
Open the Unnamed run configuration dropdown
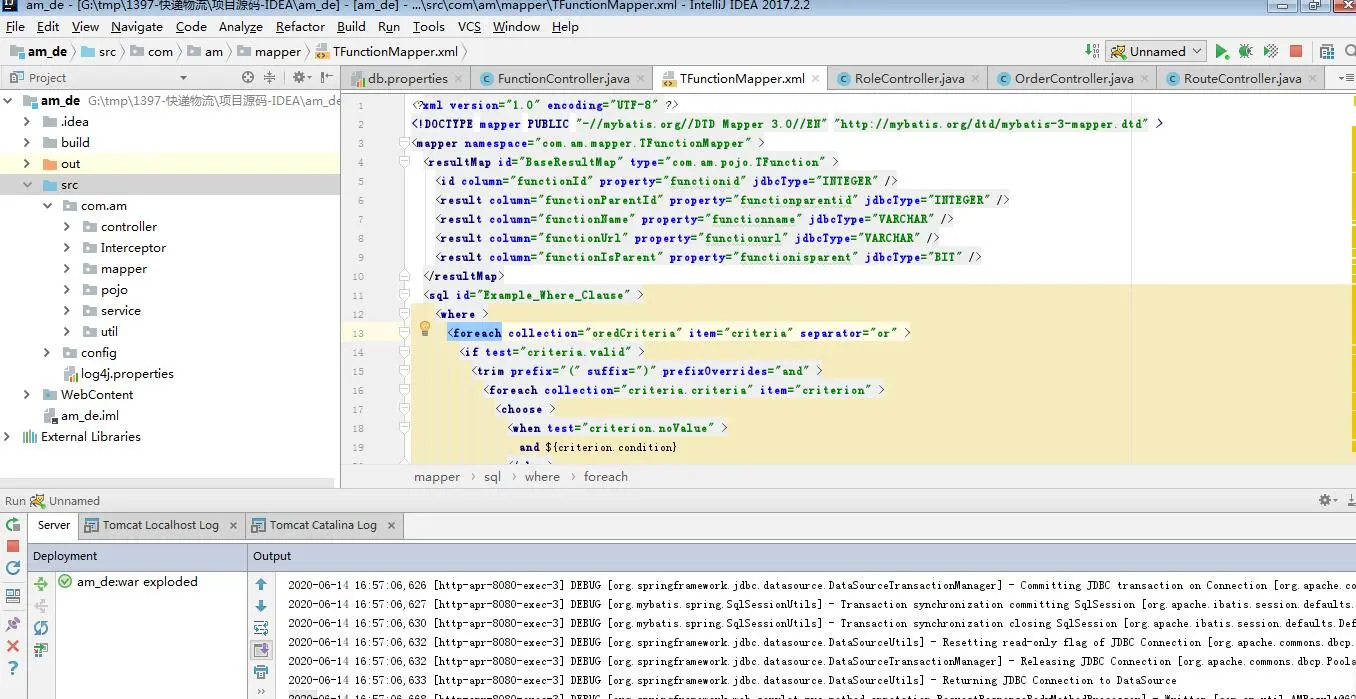(1157, 52)
